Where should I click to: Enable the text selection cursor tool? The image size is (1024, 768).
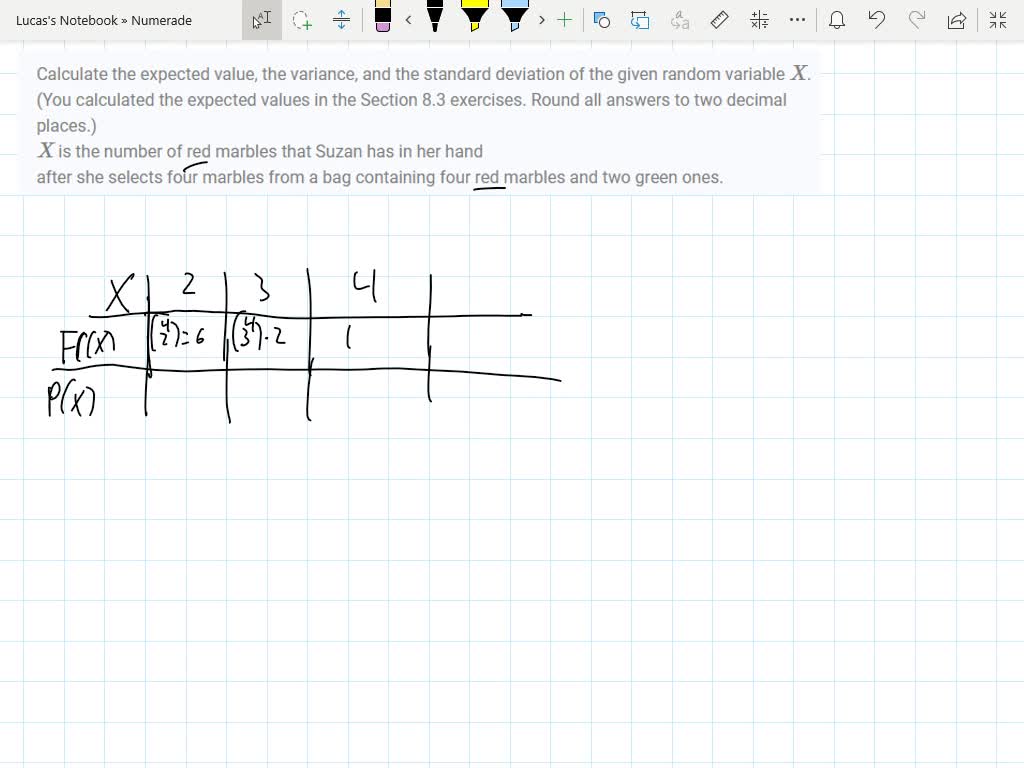[263, 19]
